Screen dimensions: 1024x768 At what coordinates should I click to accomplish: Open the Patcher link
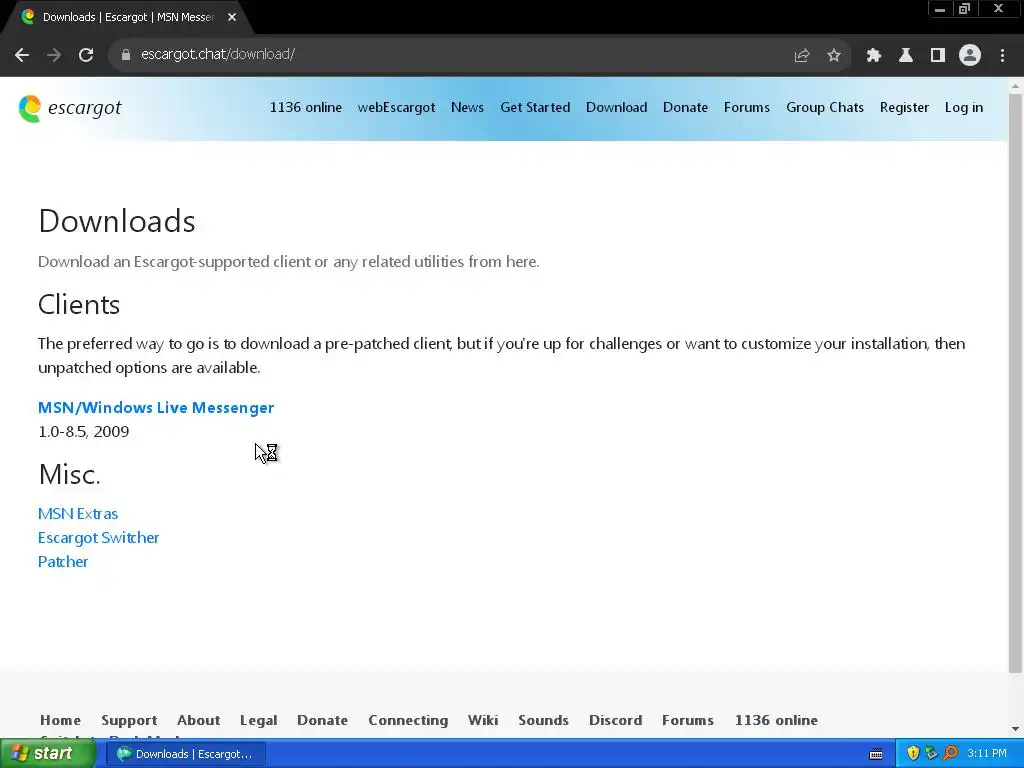pos(63,562)
